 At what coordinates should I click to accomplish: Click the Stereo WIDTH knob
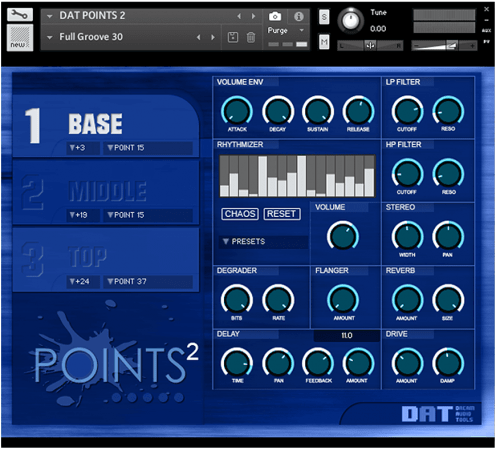point(407,236)
